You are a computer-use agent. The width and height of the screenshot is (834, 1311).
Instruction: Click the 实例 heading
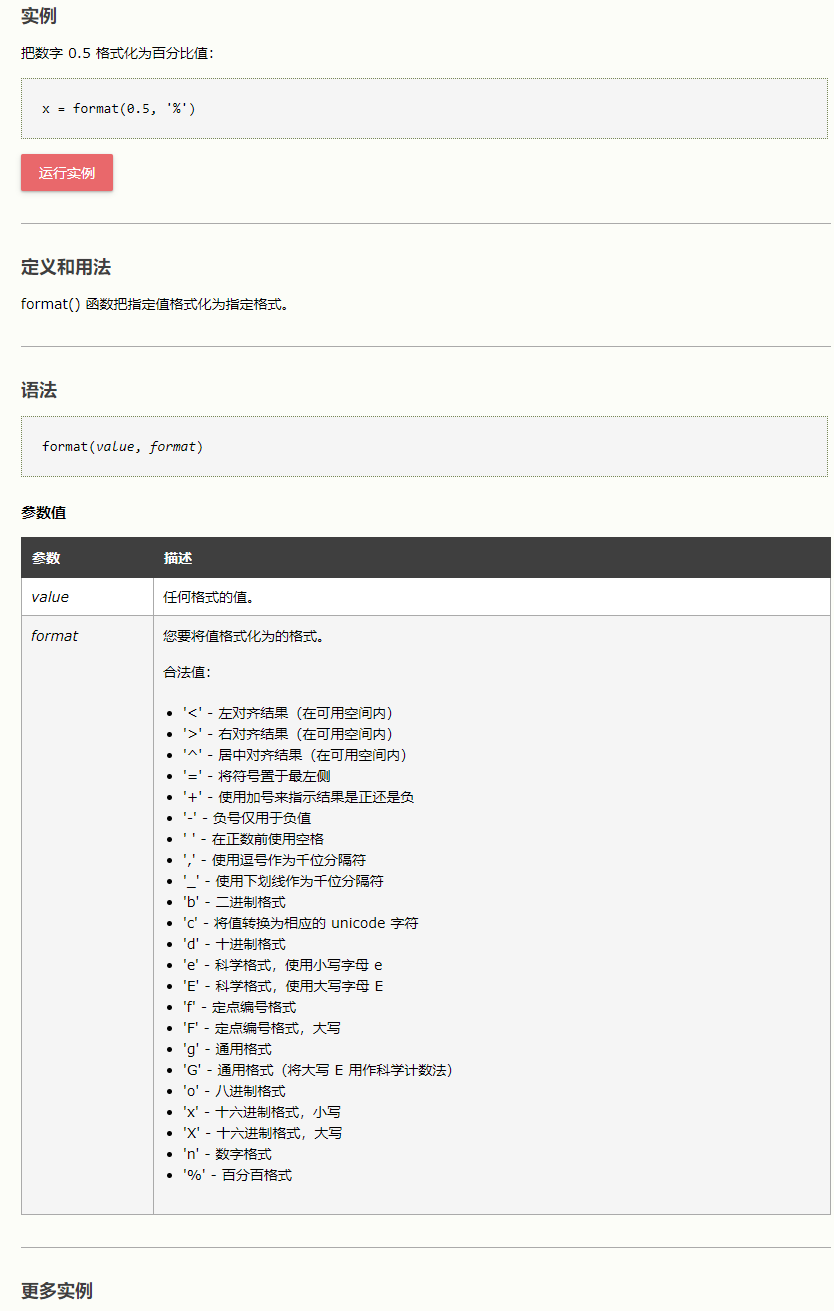click(x=39, y=15)
